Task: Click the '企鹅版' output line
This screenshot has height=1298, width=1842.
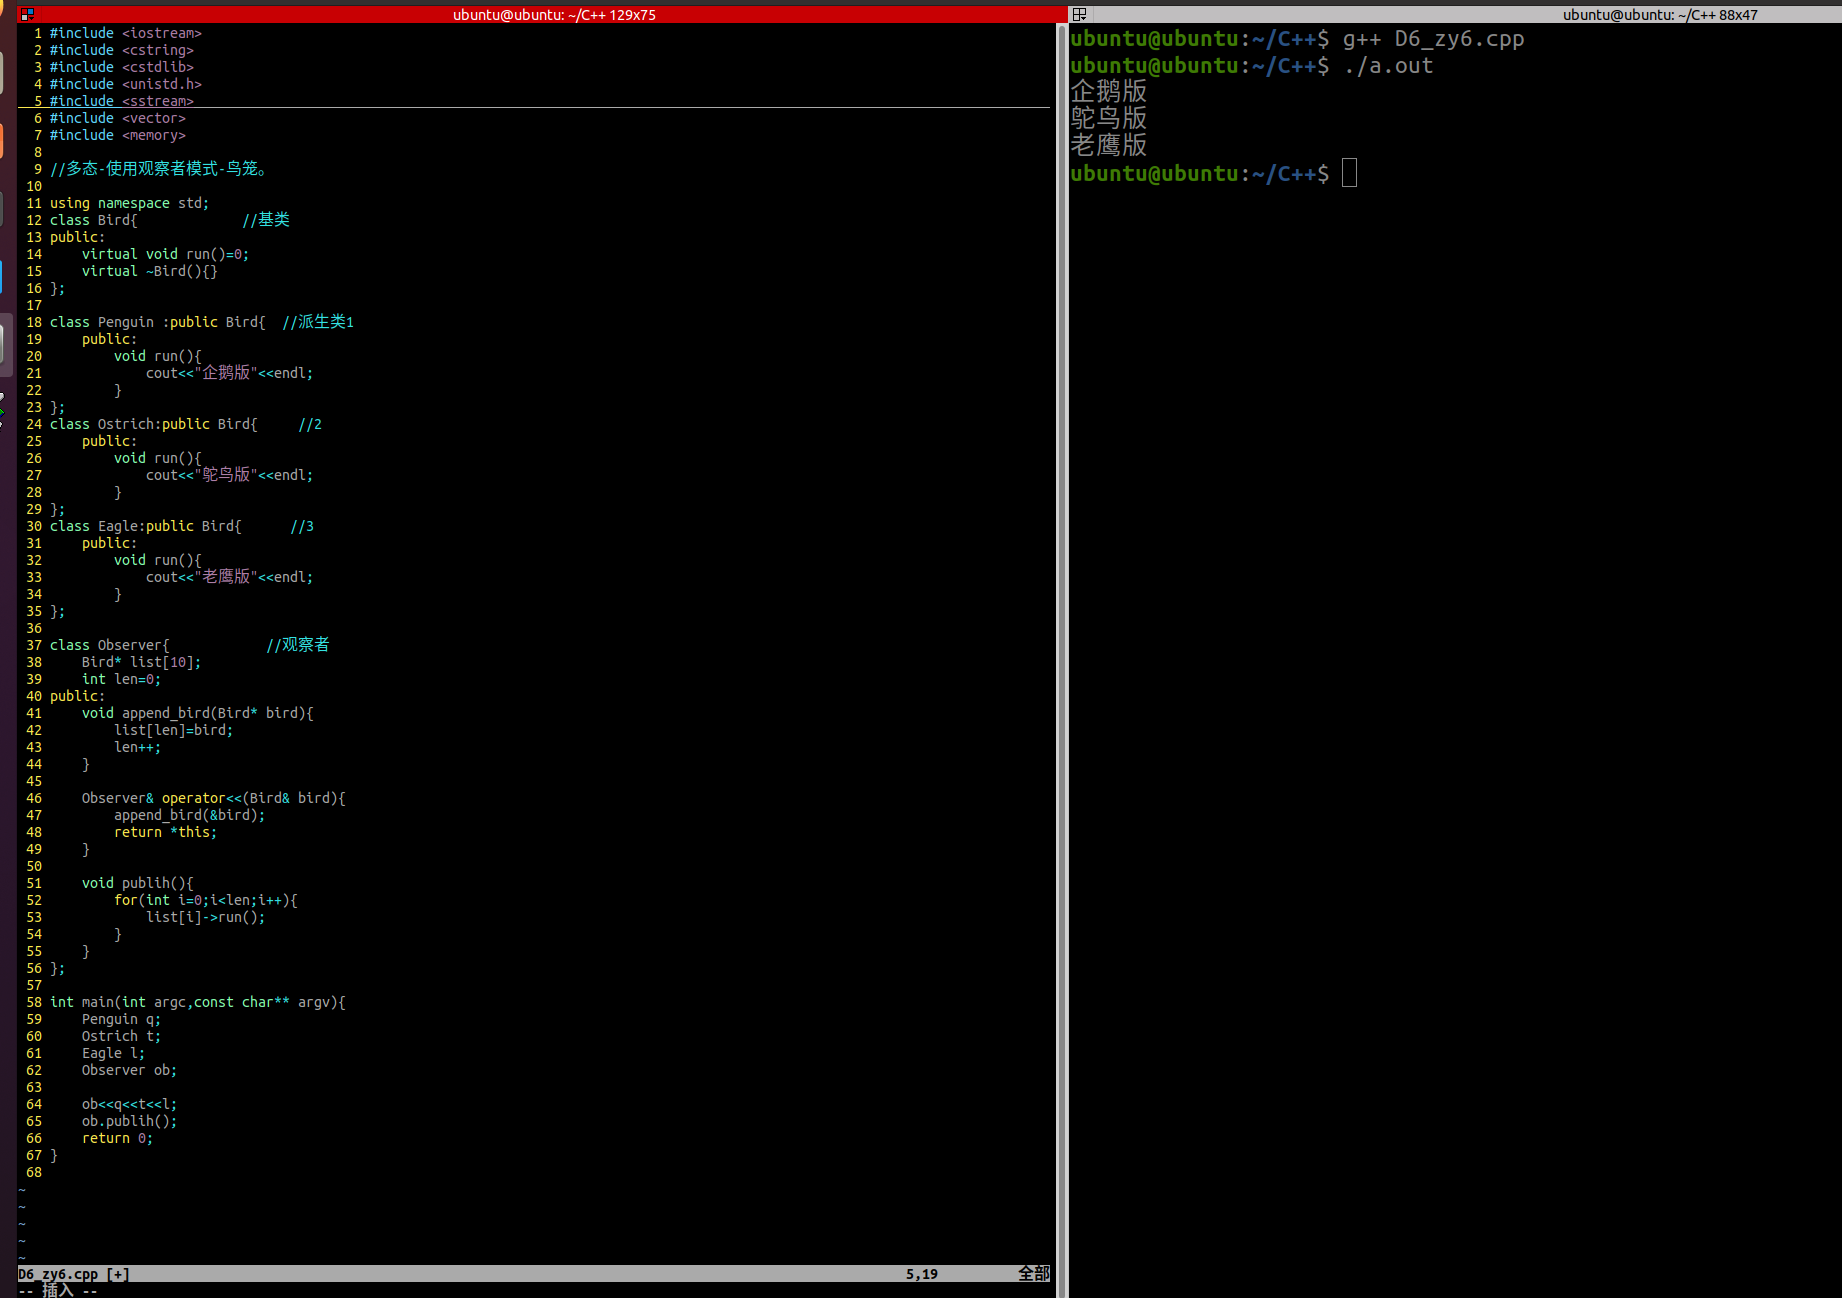Action: (1108, 91)
